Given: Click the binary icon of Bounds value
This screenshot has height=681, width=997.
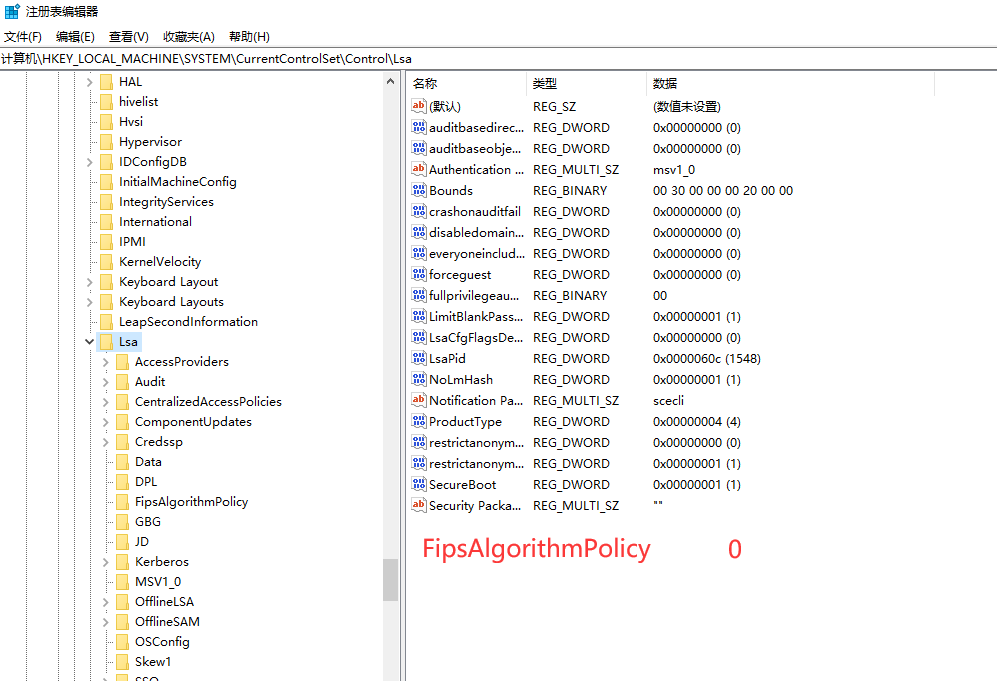Looking at the screenshot, I should 418,190.
